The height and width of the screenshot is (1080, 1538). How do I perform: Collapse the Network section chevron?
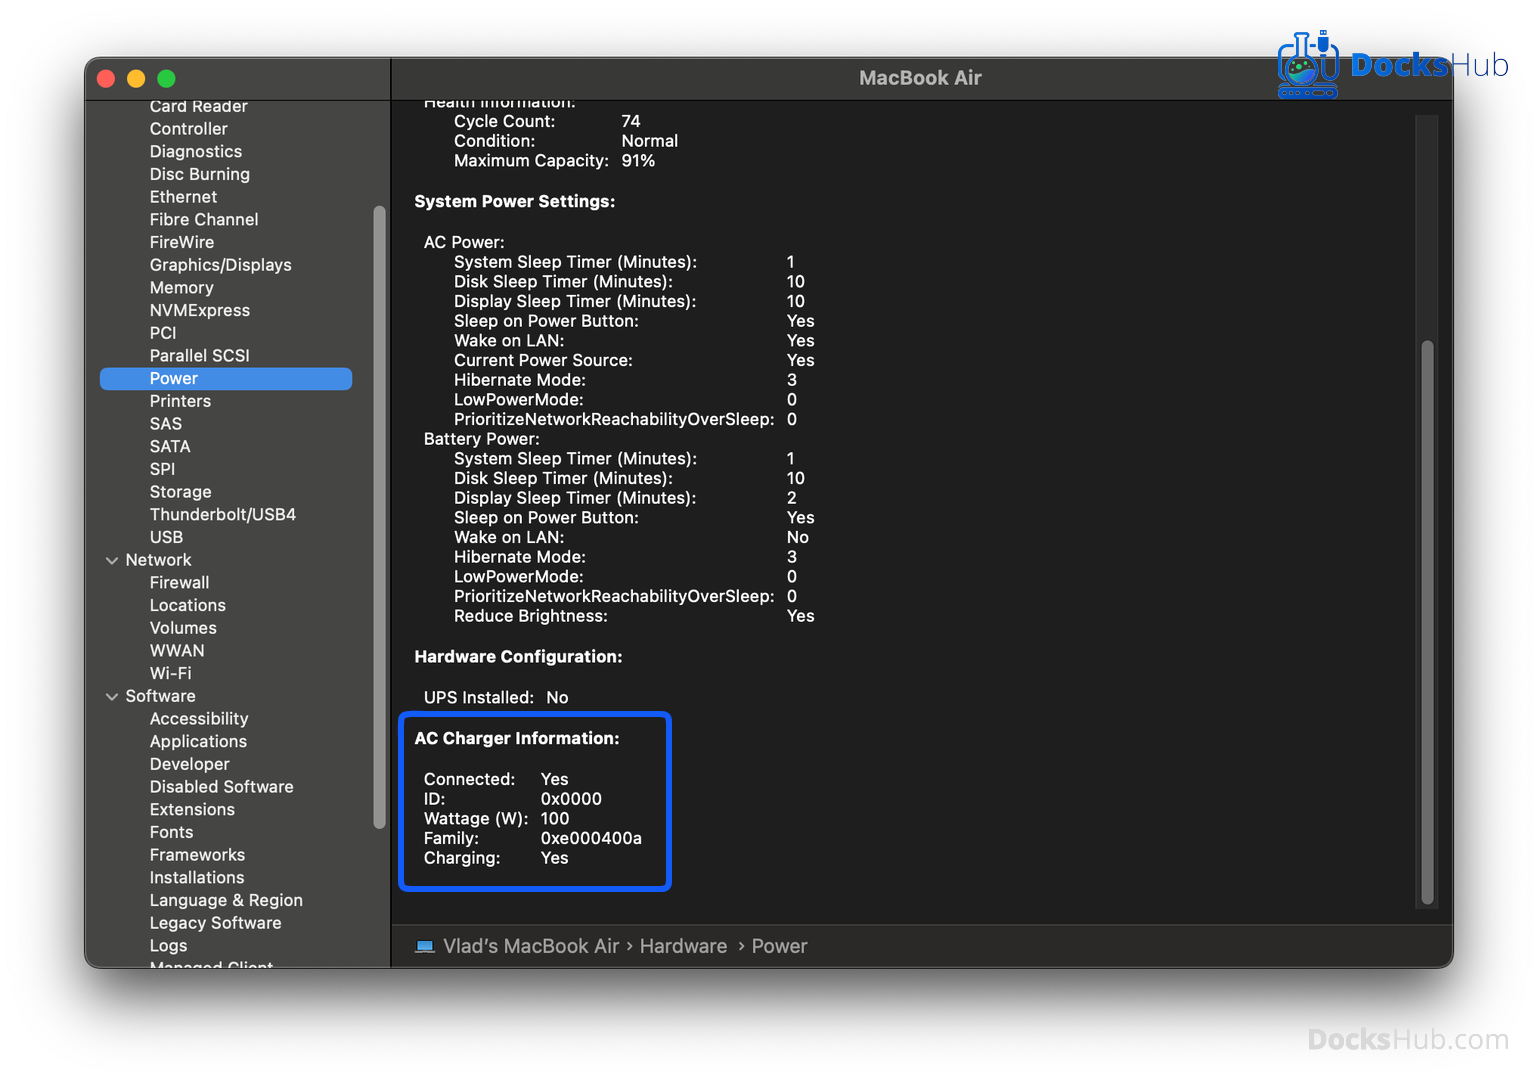tap(112, 561)
